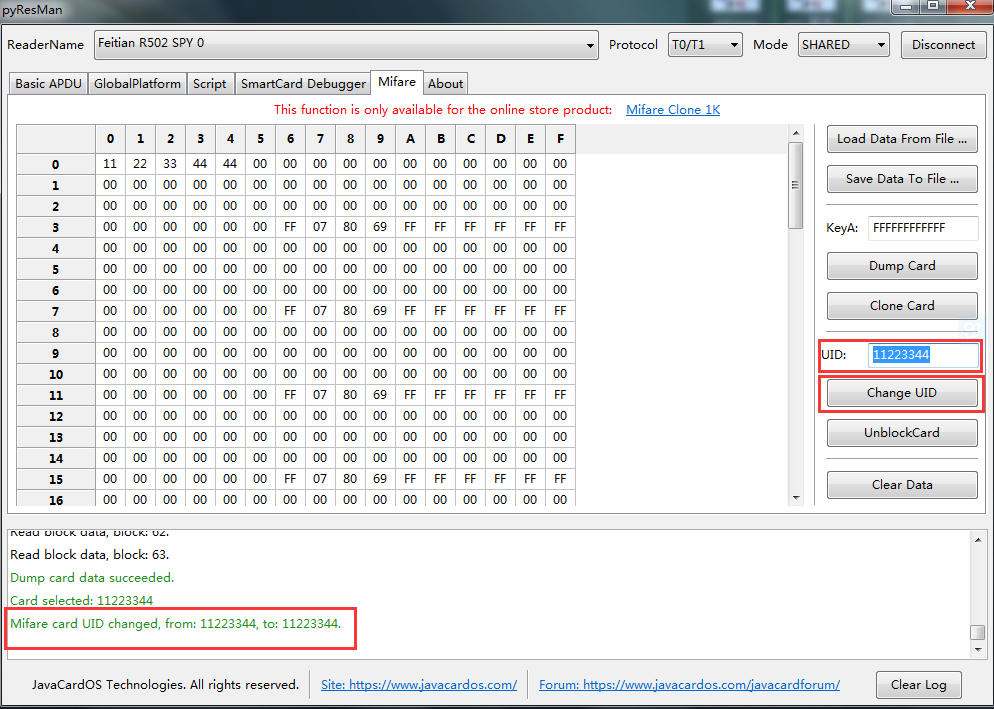Open the Mode SHARED dropdown

[843, 45]
